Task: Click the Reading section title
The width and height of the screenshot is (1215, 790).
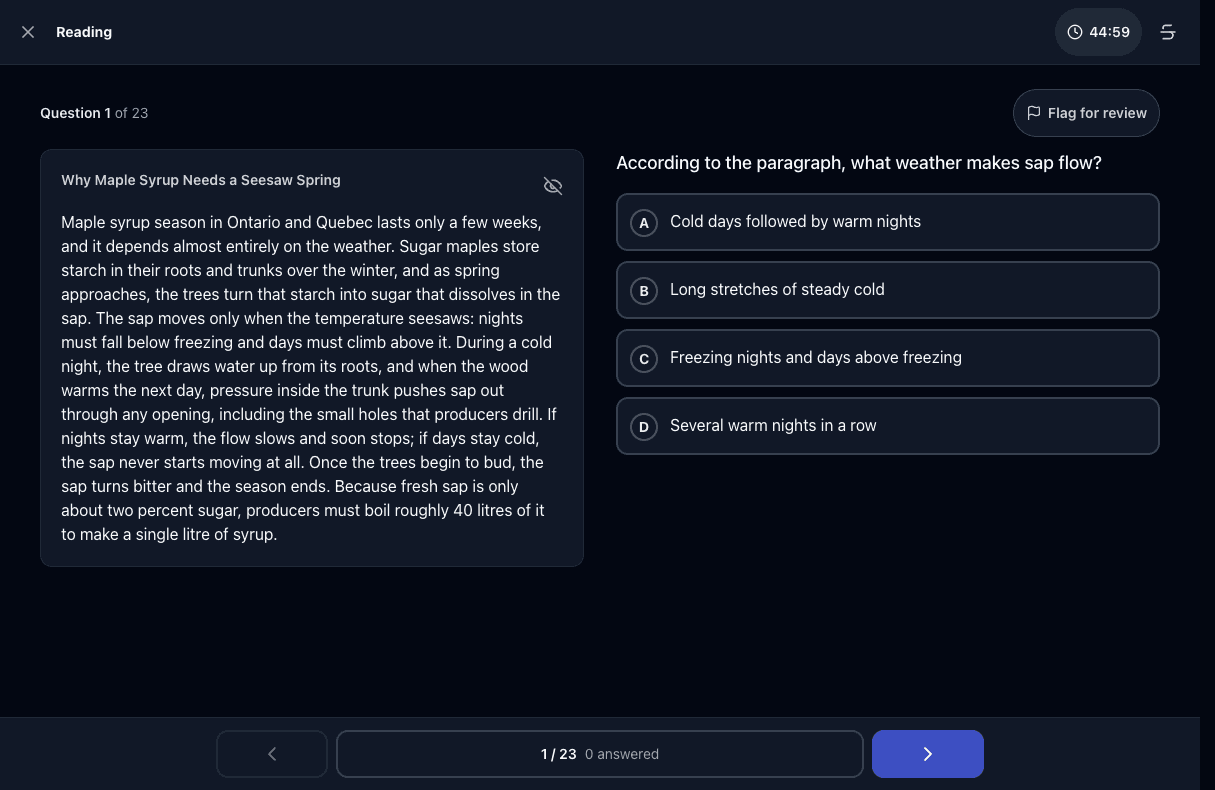Action: pyautogui.click(x=84, y=32)
